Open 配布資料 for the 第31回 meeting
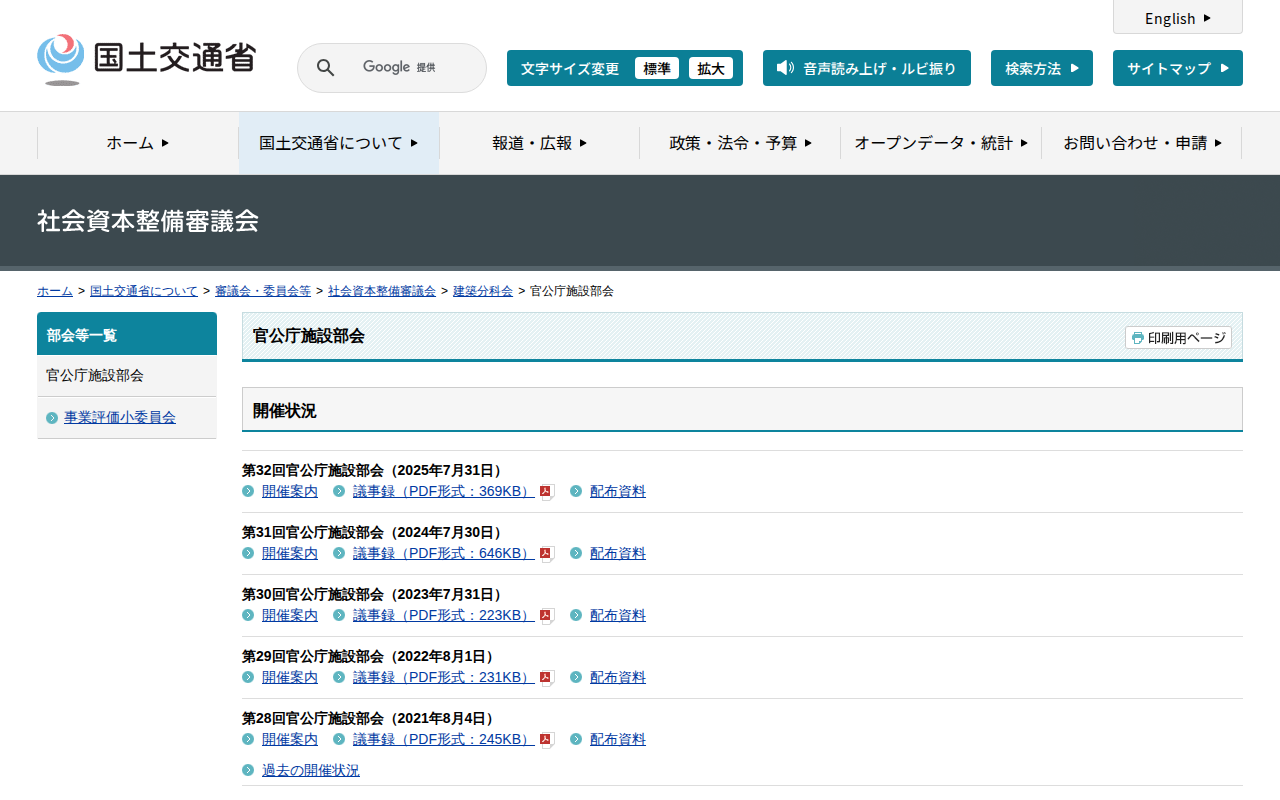Screen dimensions: 1280x800 tap(617, 554)
